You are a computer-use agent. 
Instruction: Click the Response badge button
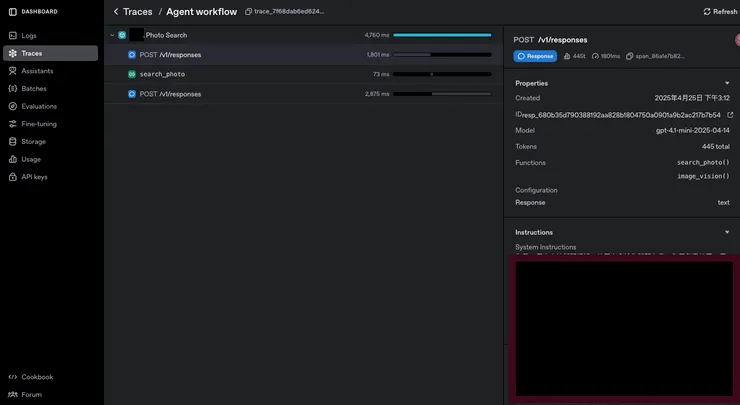[x=535, y=56]
